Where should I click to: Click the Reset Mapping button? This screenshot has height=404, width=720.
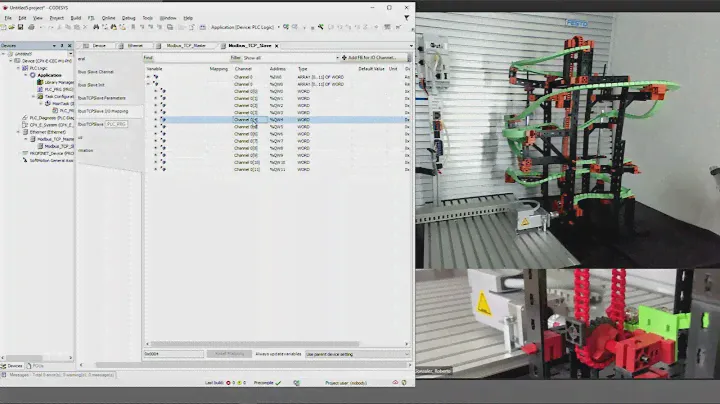pyautogui.click(x=228, y=354)
